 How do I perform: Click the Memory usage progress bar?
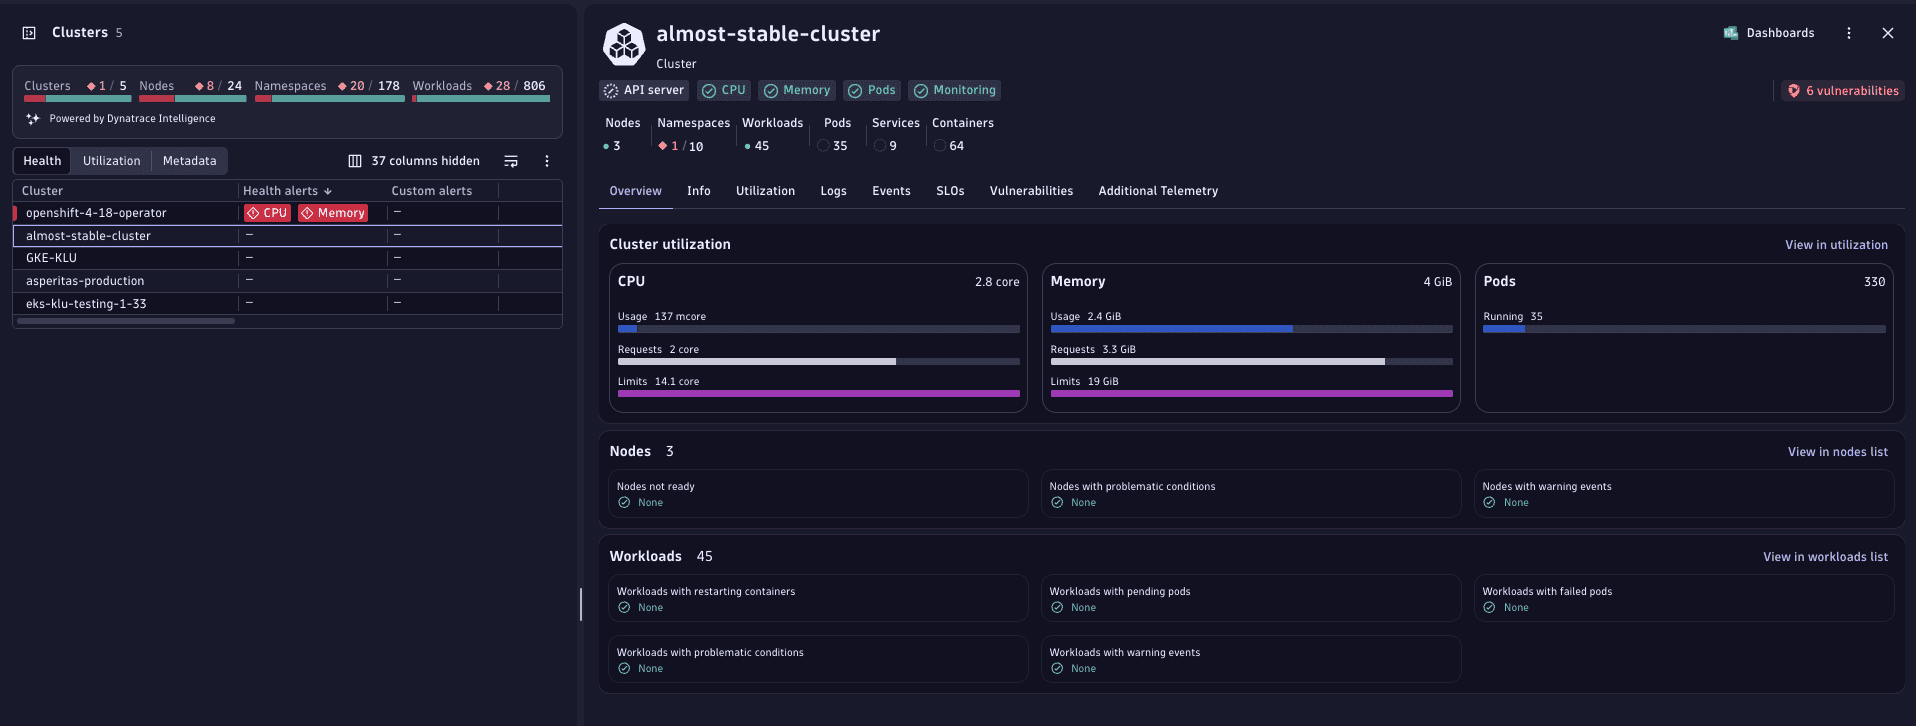[x=1250, y=329]
